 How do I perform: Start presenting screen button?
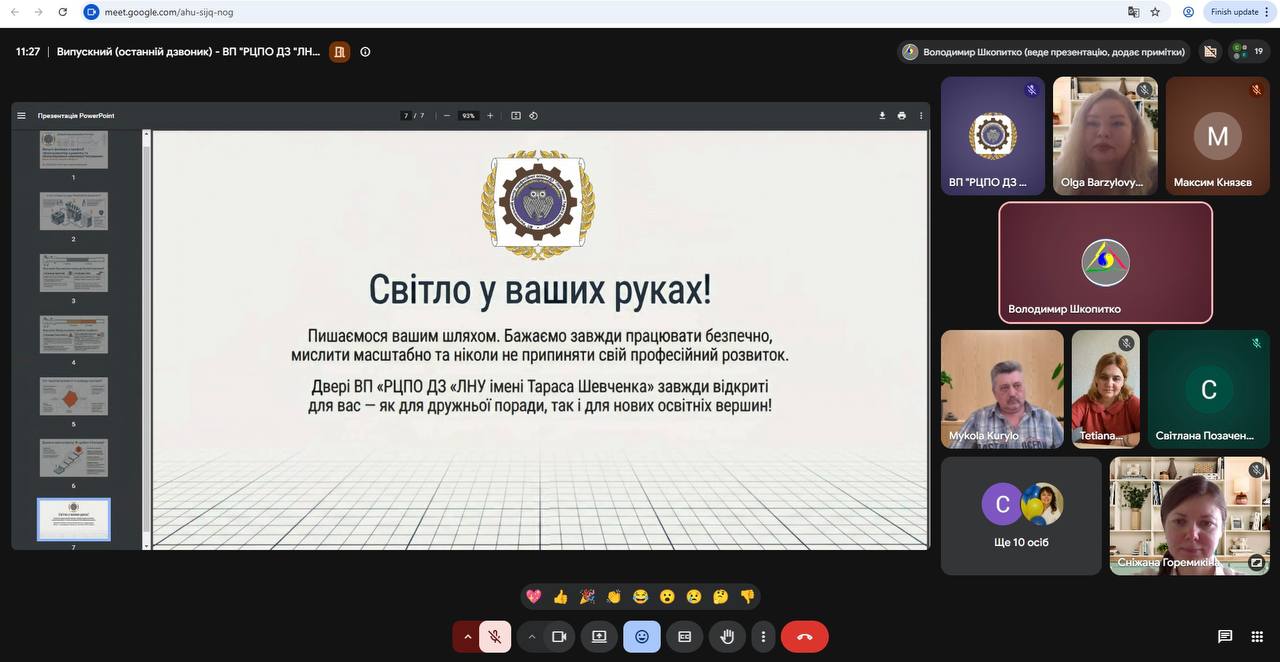(599, 637)
